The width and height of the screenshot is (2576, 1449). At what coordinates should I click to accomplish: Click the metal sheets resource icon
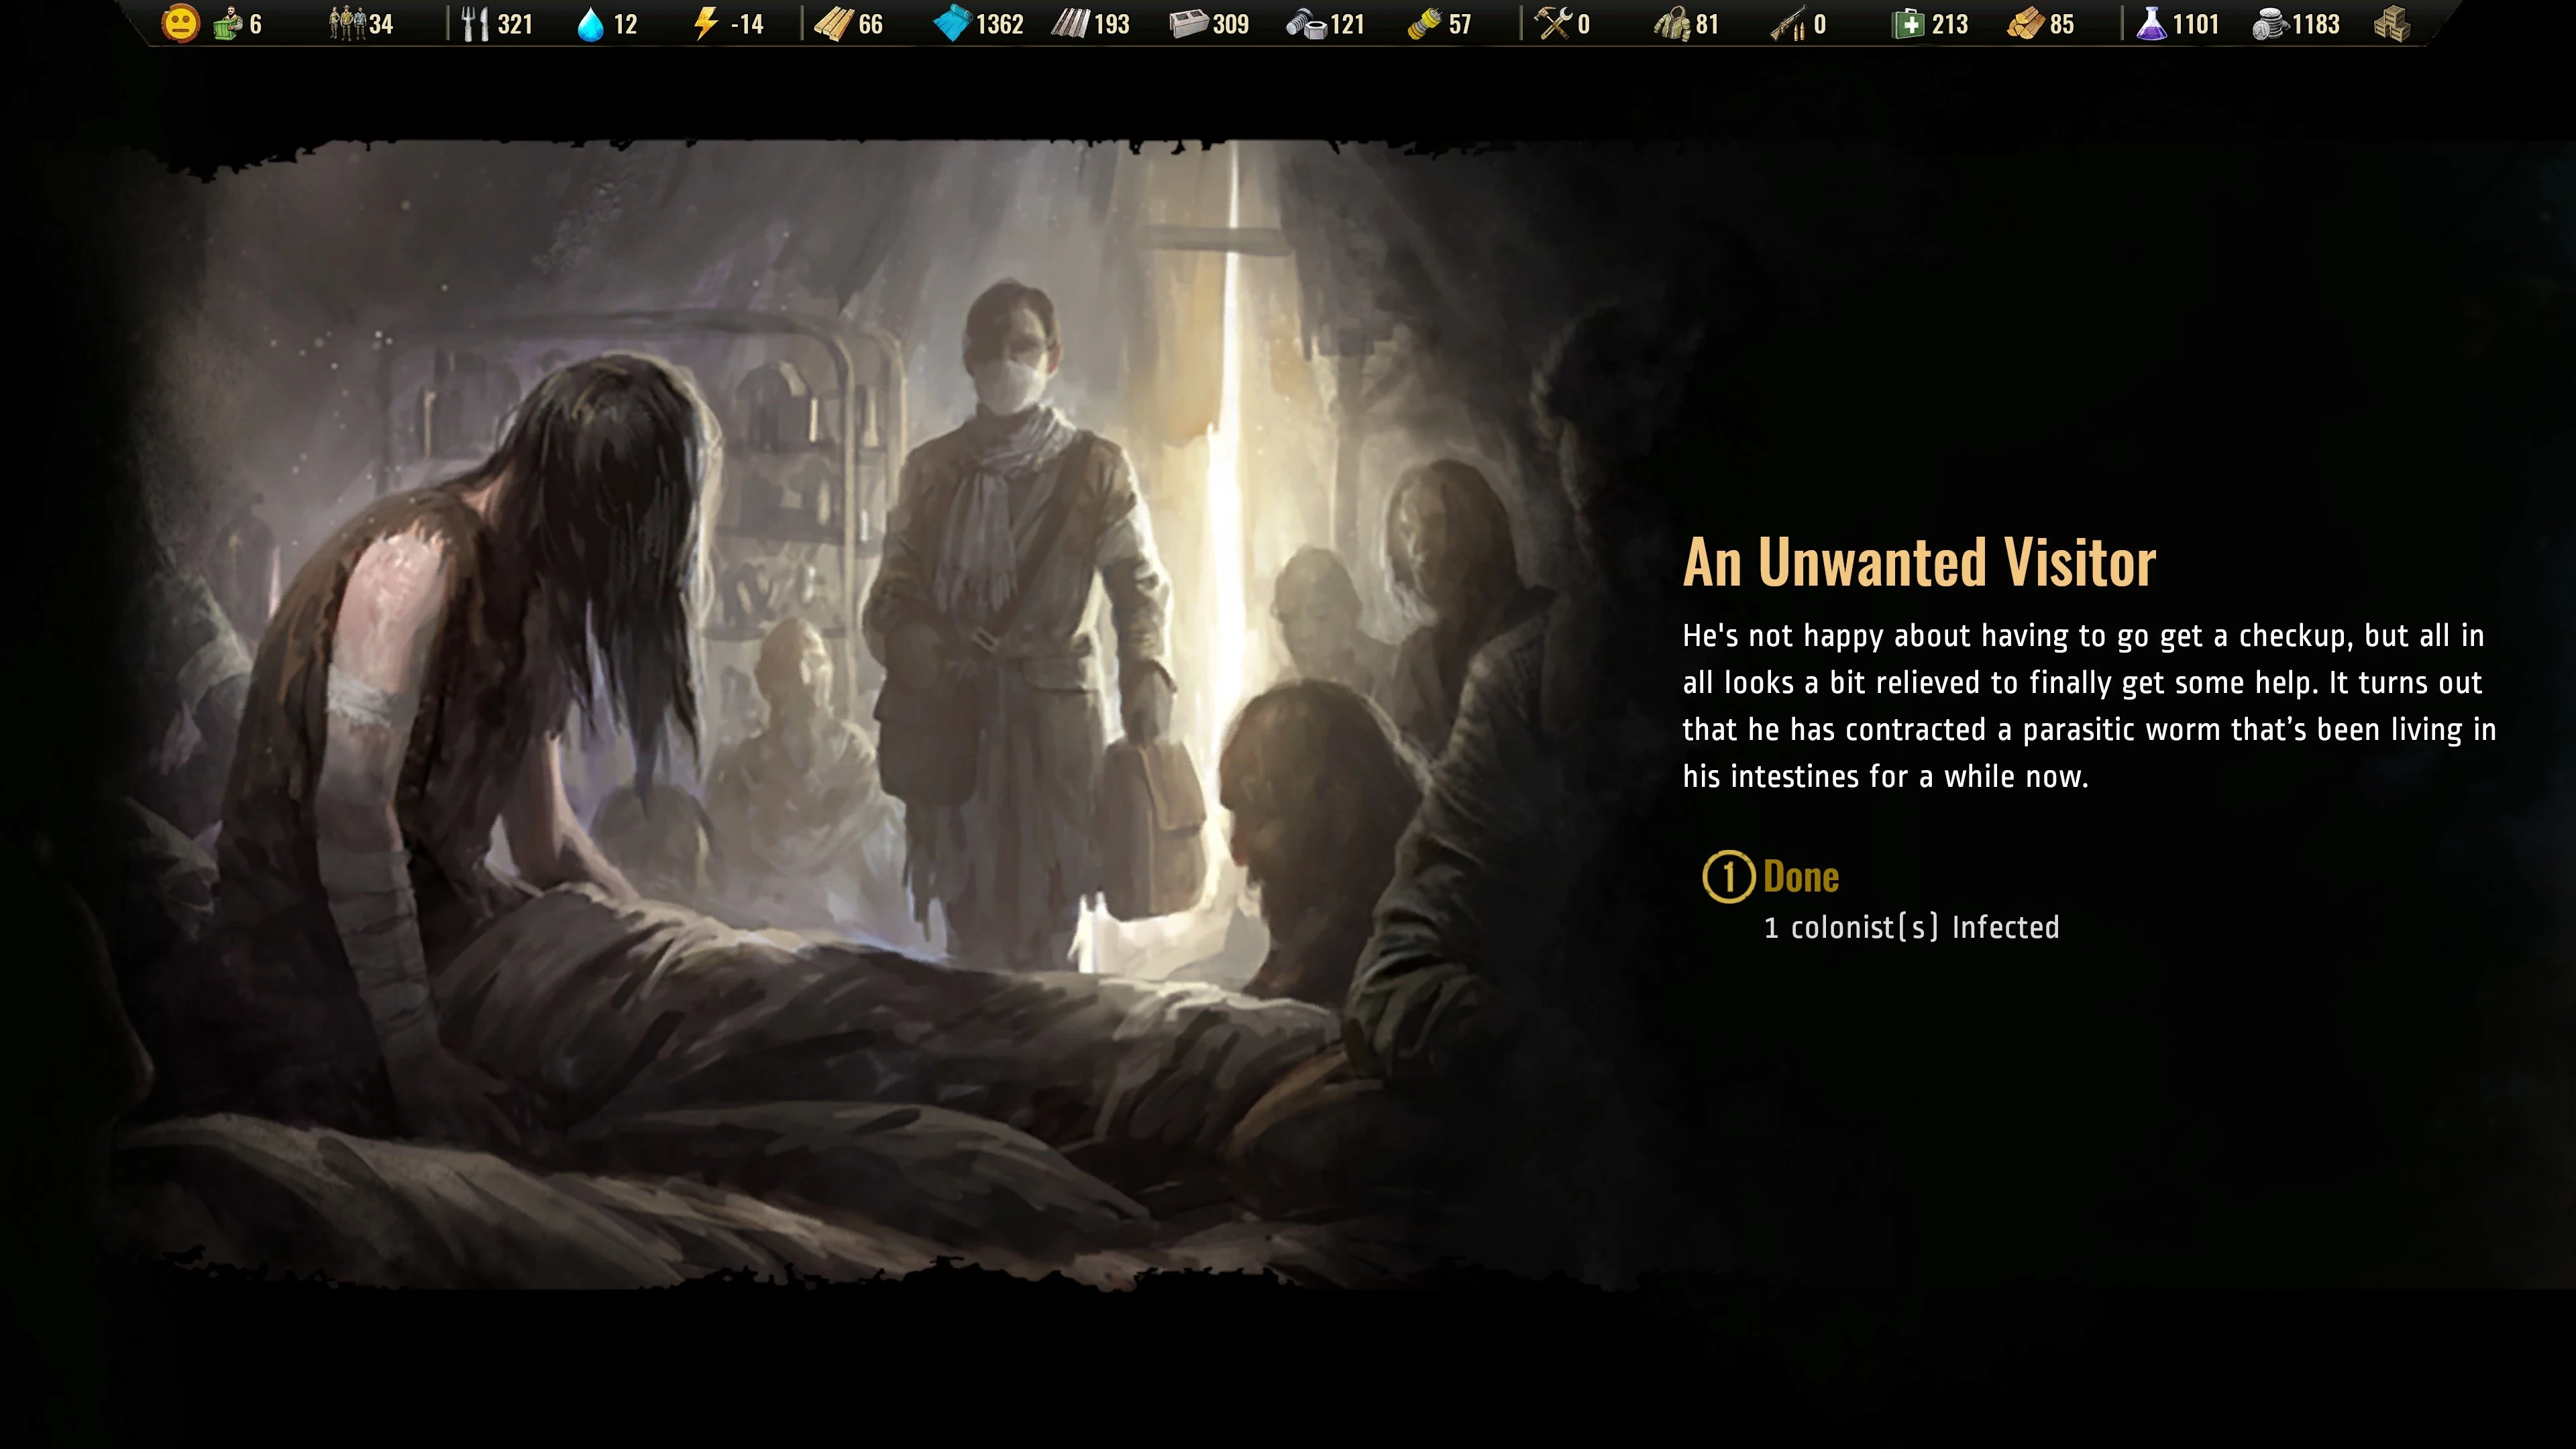point(1069,24)
